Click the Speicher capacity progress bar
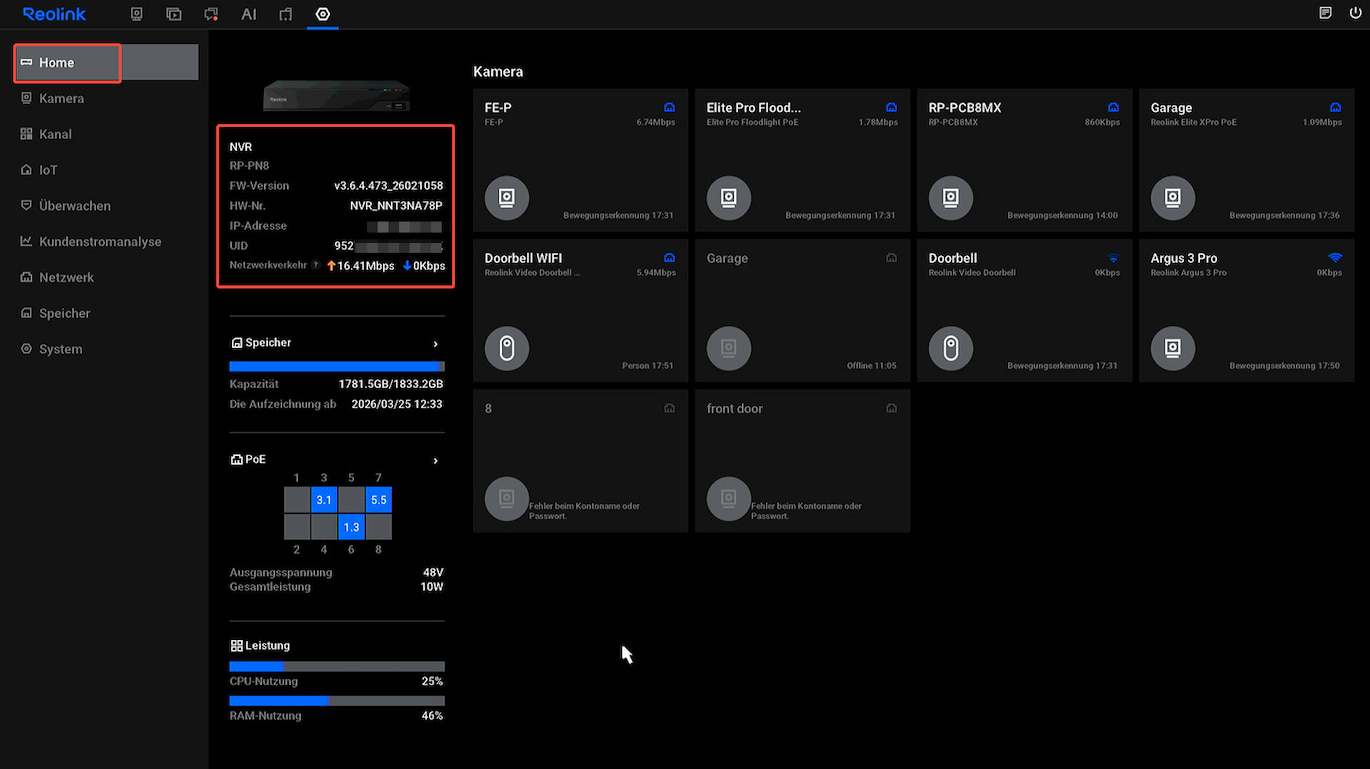The height and width of the screenshot is (769, 1370). [x=337, y=367]
